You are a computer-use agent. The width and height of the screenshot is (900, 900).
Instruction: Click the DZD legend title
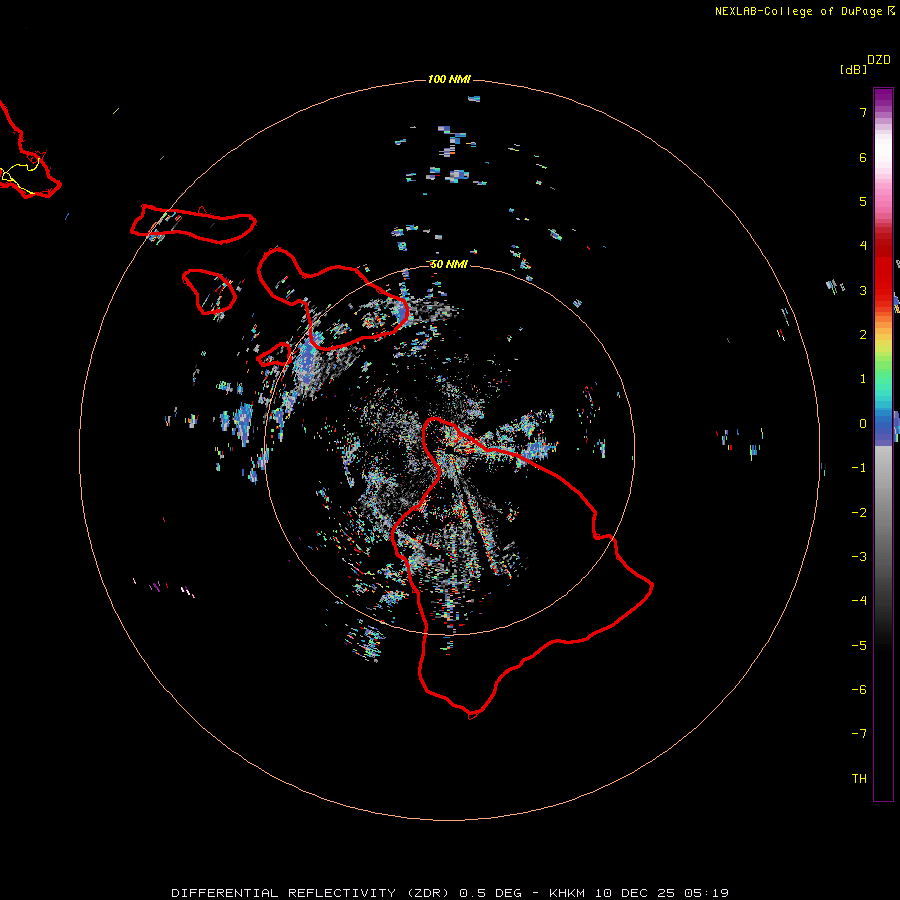point(879,60)
